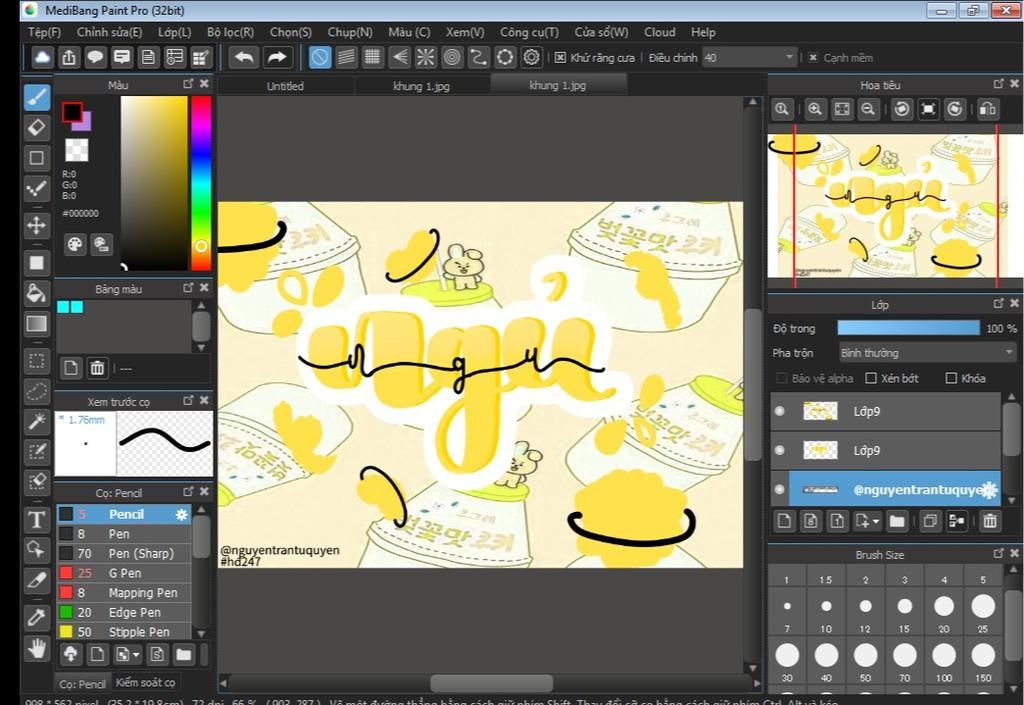1024x705 pixels.
Task: Switch to the Kiểm soát cọ tab
Action: (x=146, y=682)
